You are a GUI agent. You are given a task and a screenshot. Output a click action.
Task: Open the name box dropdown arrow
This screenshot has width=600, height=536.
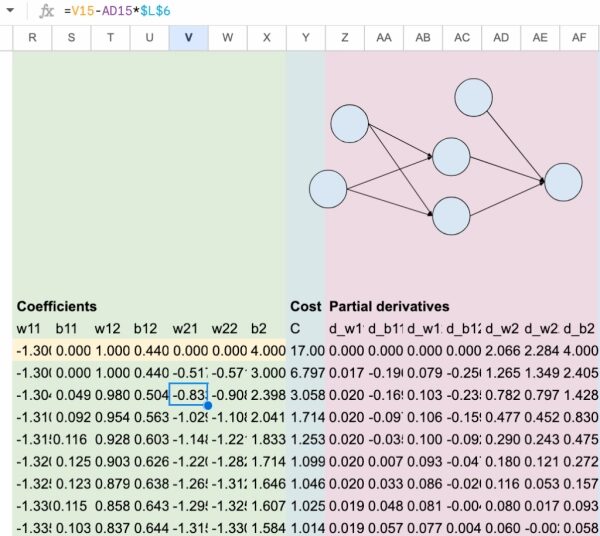pyautogui.click(x=9, y=11)
